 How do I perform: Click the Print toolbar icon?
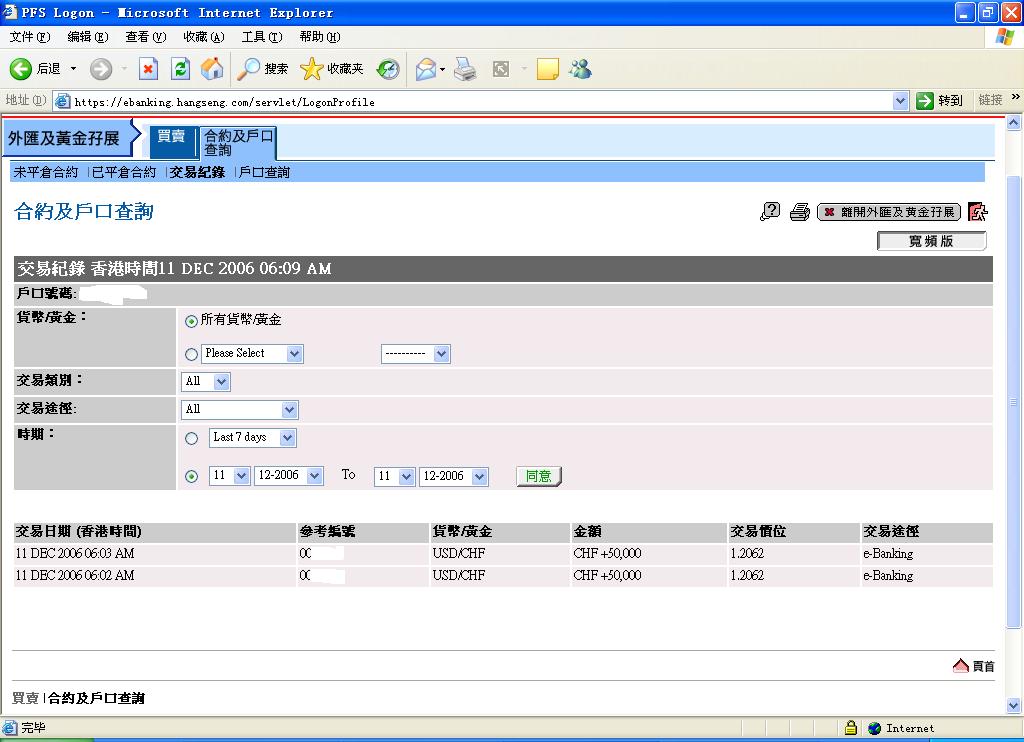click(x=465, y=69)
